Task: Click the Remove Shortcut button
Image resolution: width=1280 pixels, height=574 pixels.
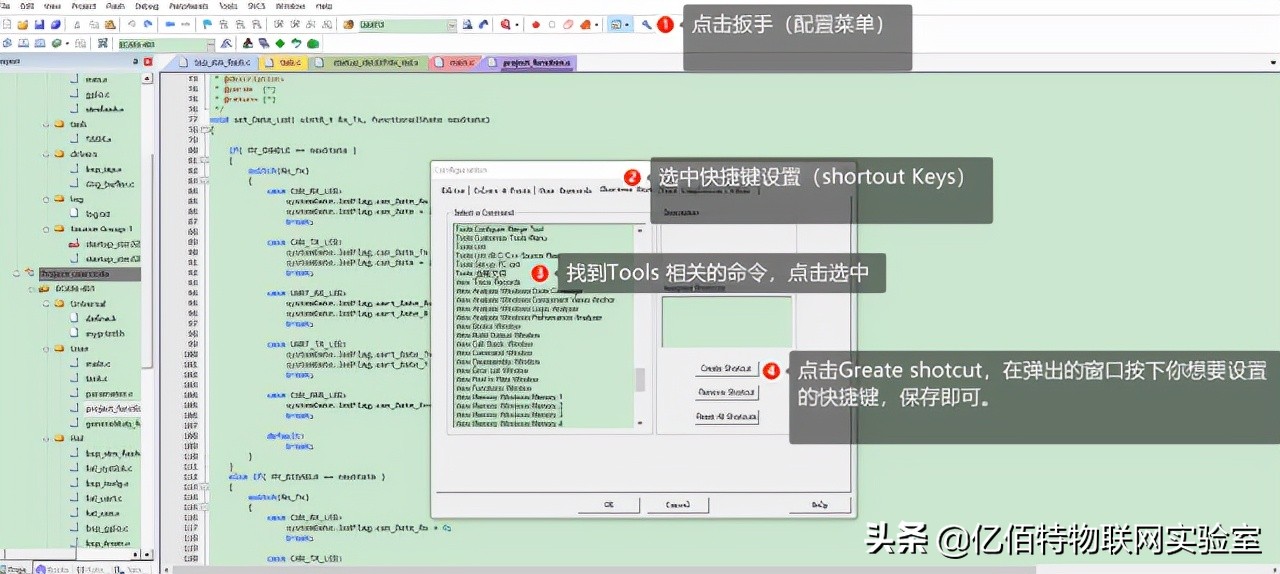Action: tap(727, 393)
